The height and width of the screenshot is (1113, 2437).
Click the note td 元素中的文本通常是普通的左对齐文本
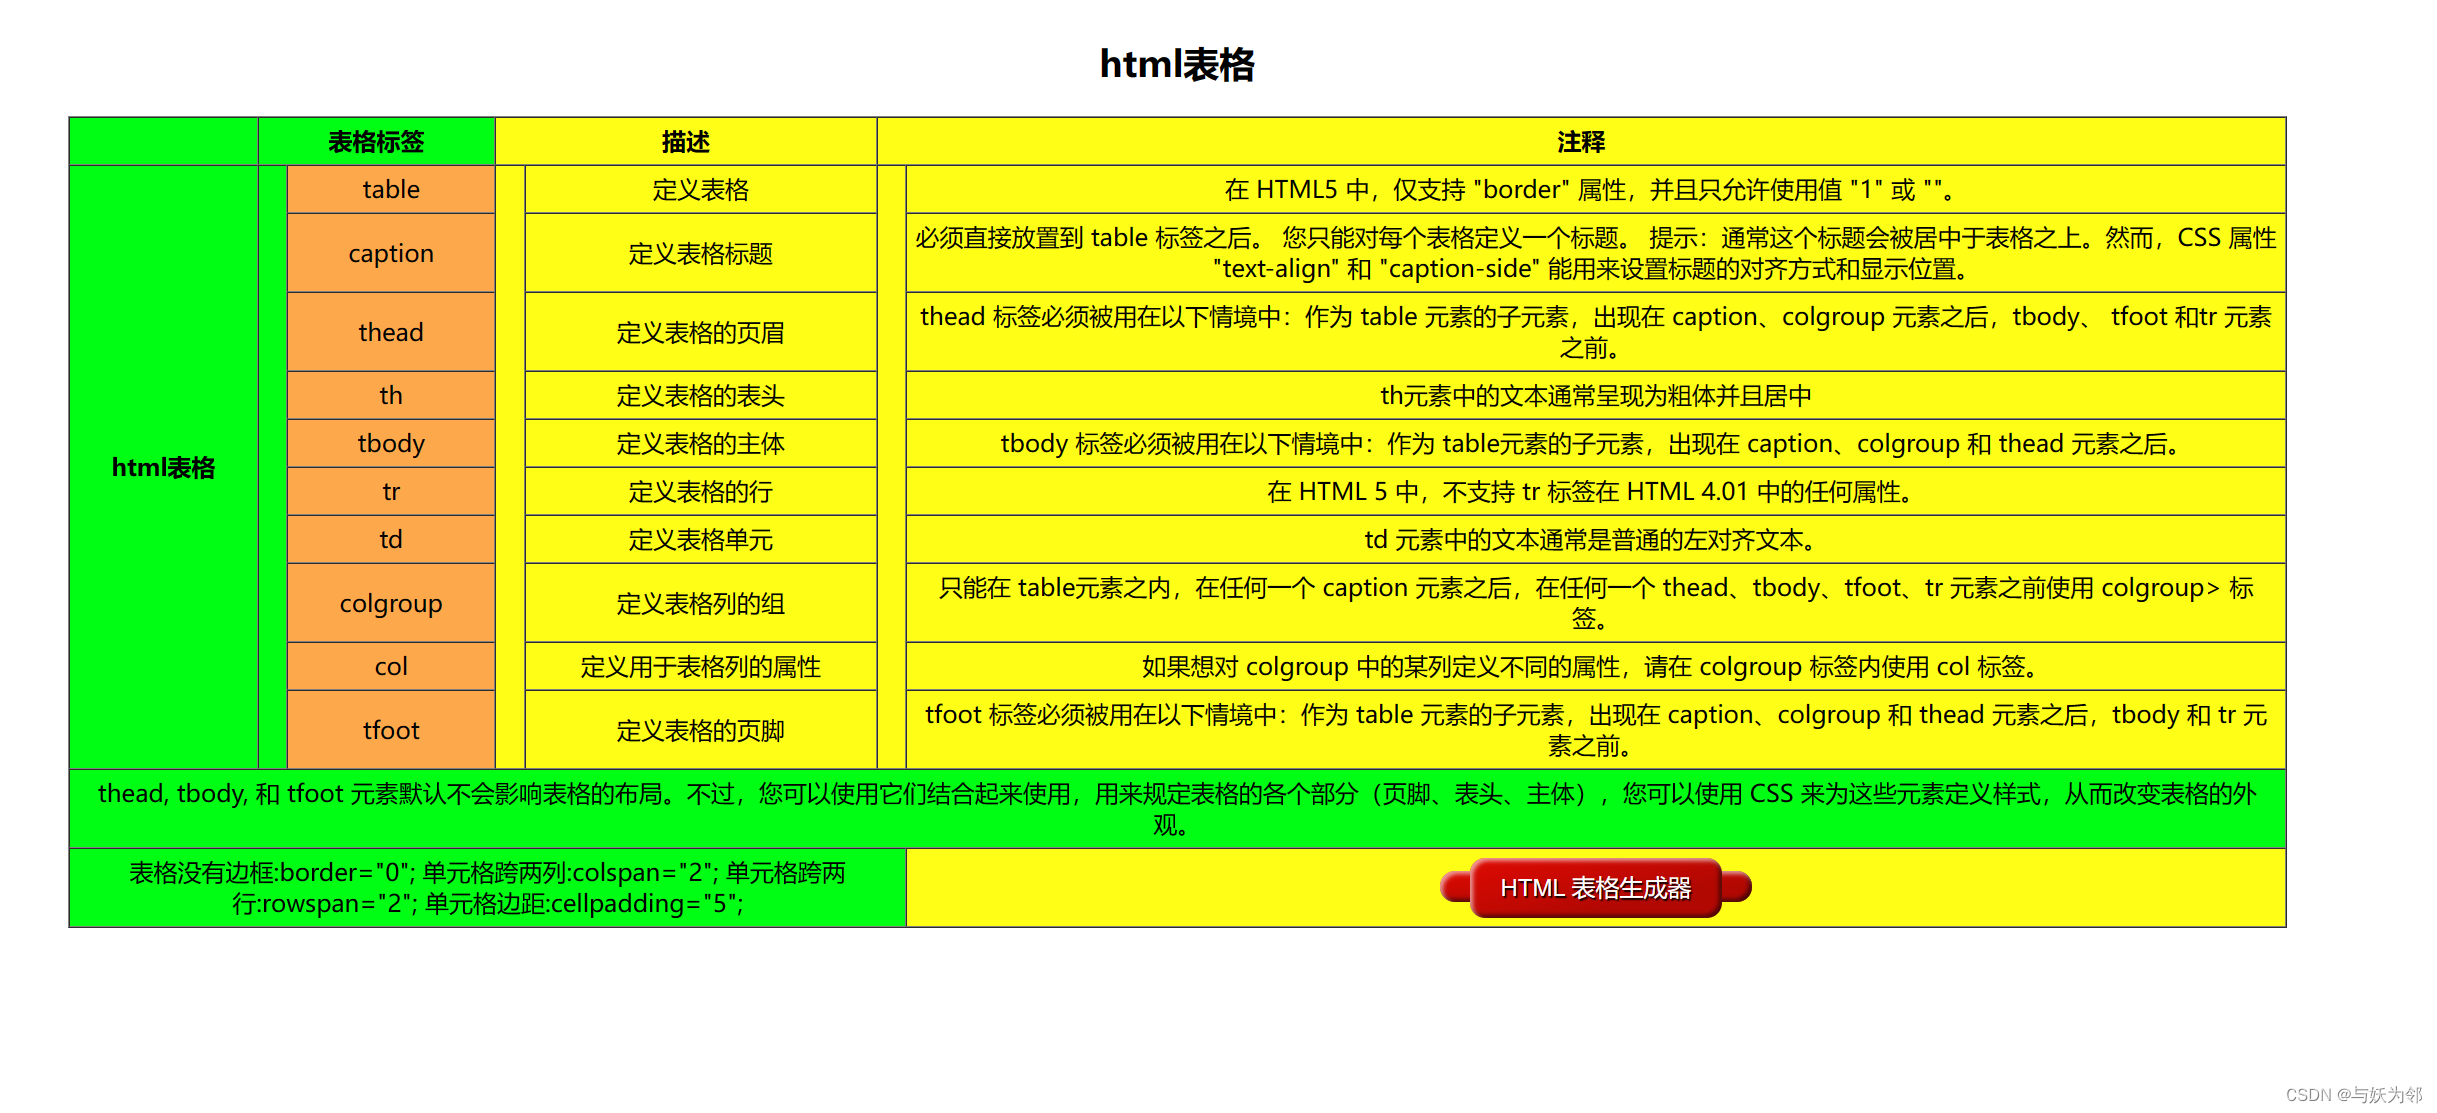1596,539
